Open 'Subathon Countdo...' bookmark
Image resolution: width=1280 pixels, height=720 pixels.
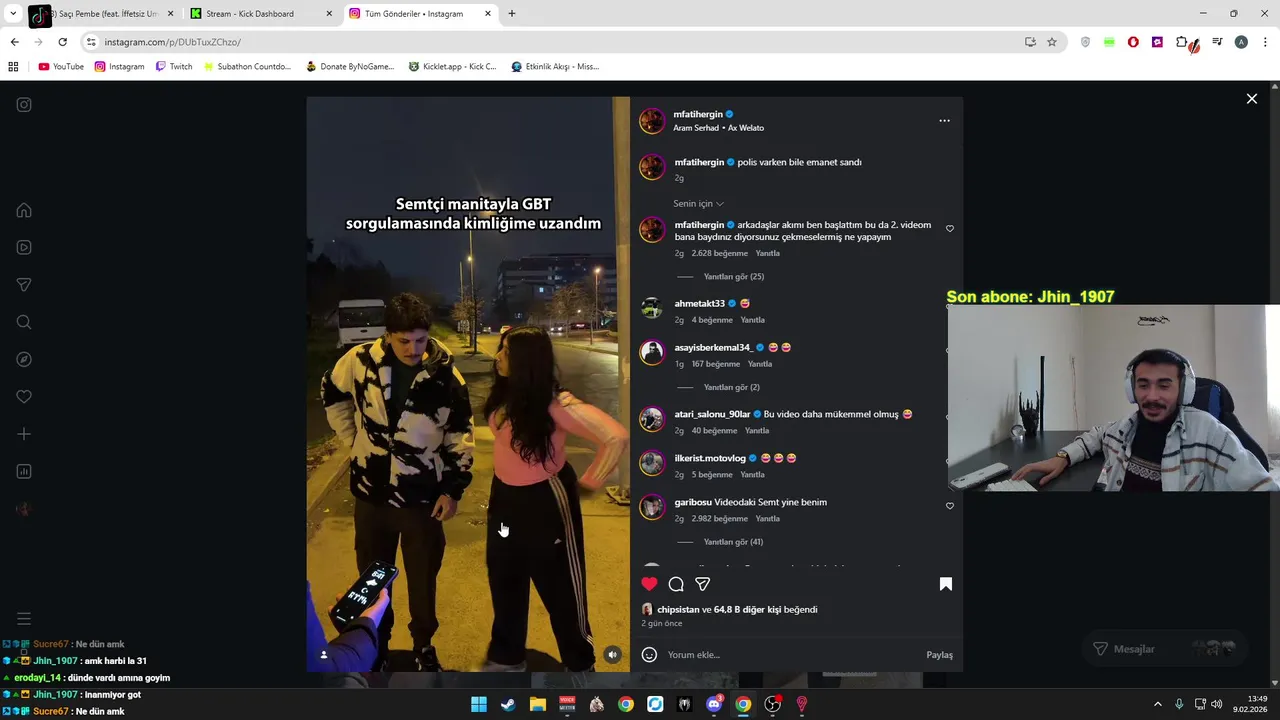247,67
